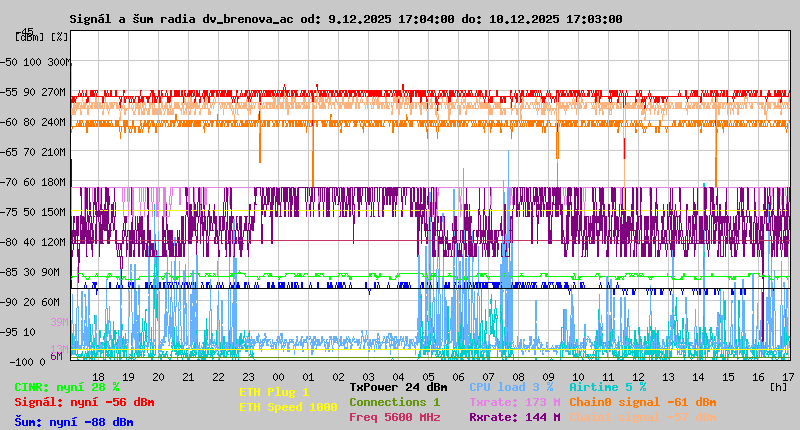The height and width of the screenshot is (430, 800).
Task: Click the 00 hour mark on time axis
Action: pyautogui.click(x=280, y=376)
